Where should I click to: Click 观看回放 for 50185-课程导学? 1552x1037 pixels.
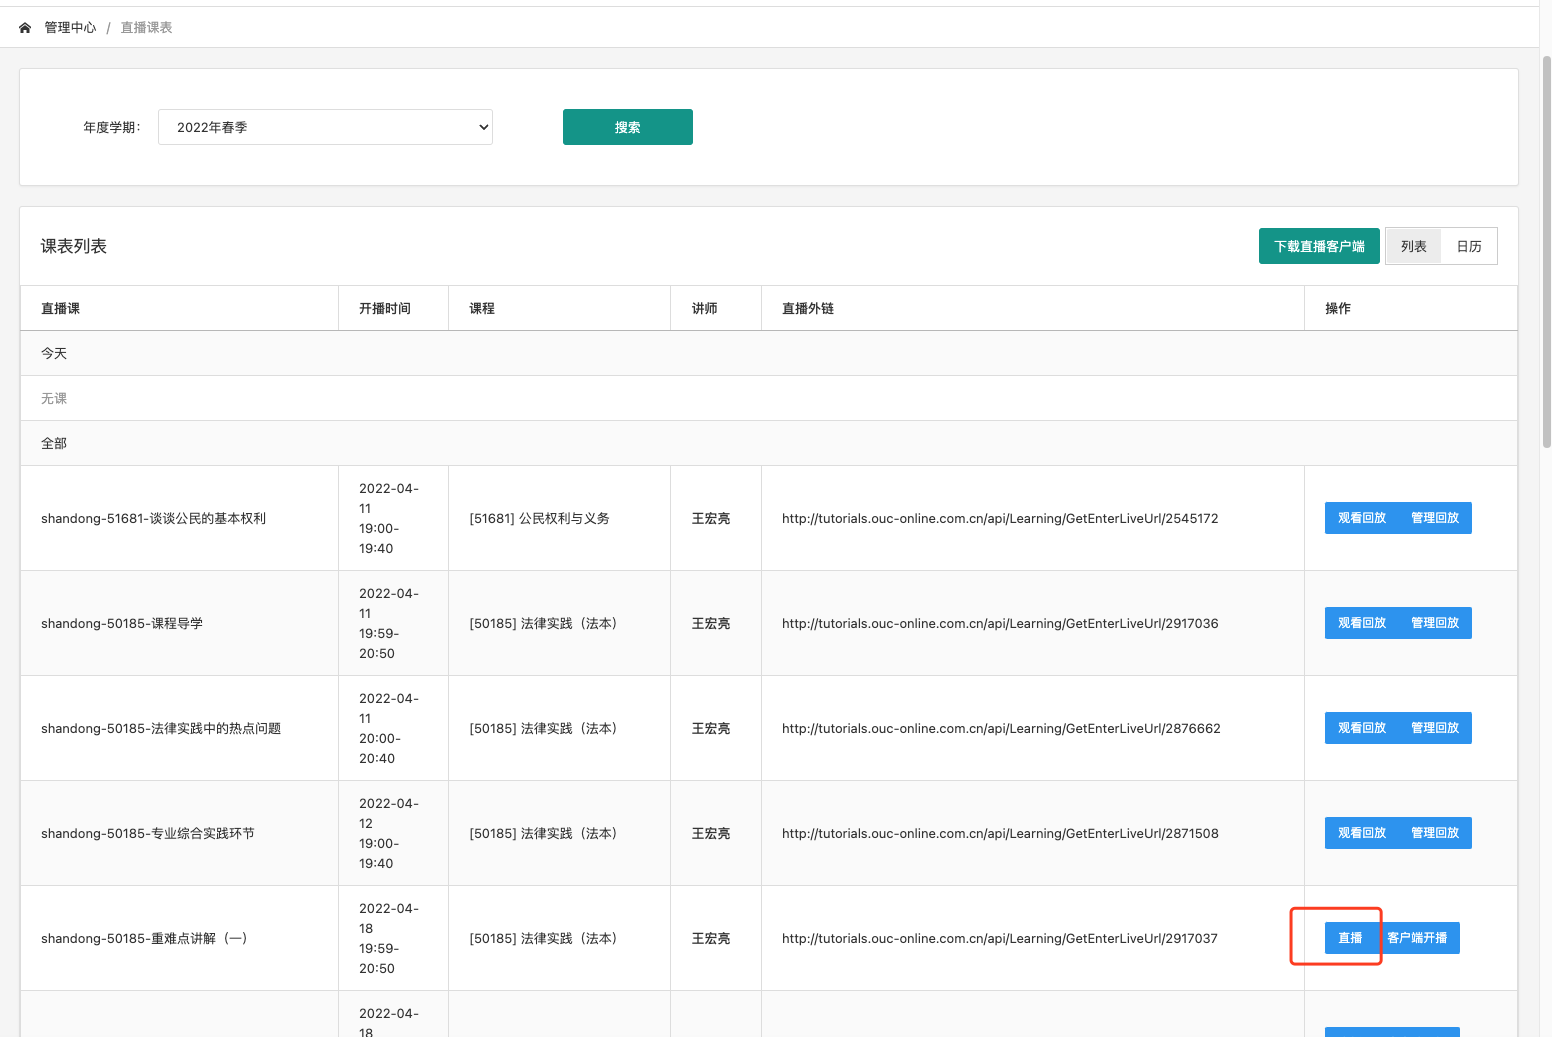pyautogui.click(x=1362, y=623)
